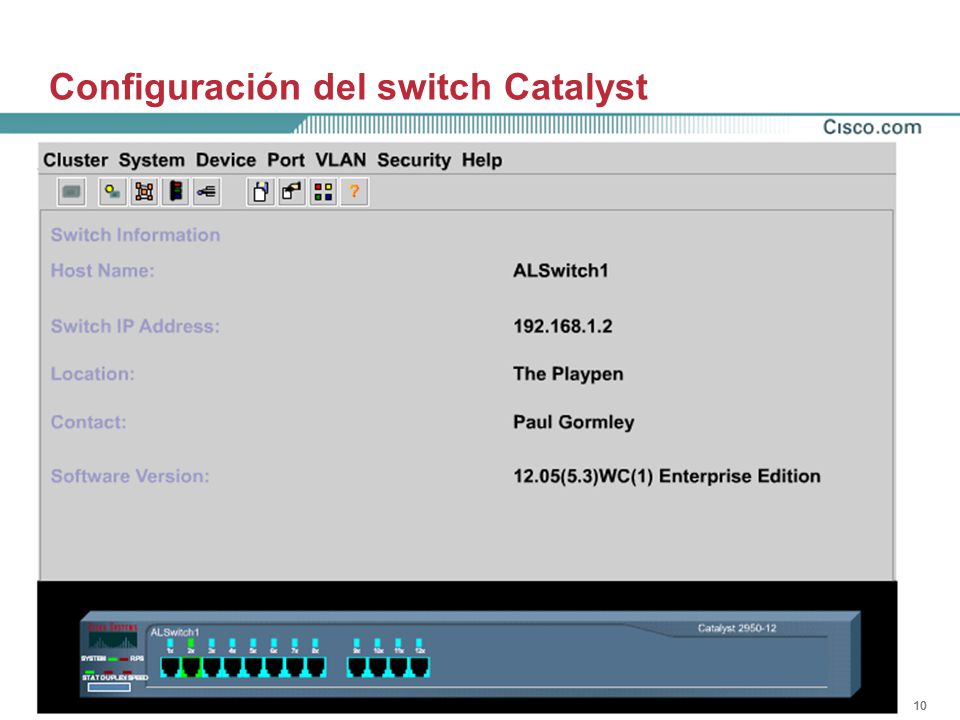Screen dimensions: 960x720
Task: Click the software version 12.05(5.3)WC(1) Enterprise Edition
Action: tap(667, 476)
